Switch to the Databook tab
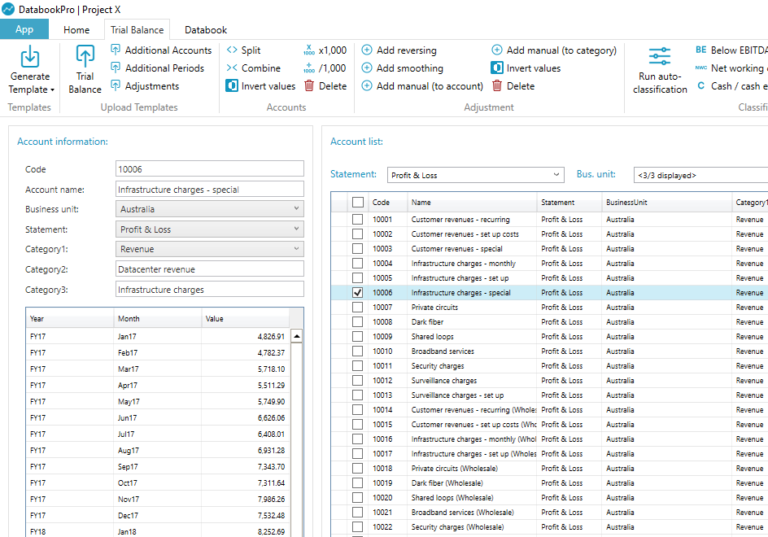Viewport: 768px width, 537px height. pos(205,30)
